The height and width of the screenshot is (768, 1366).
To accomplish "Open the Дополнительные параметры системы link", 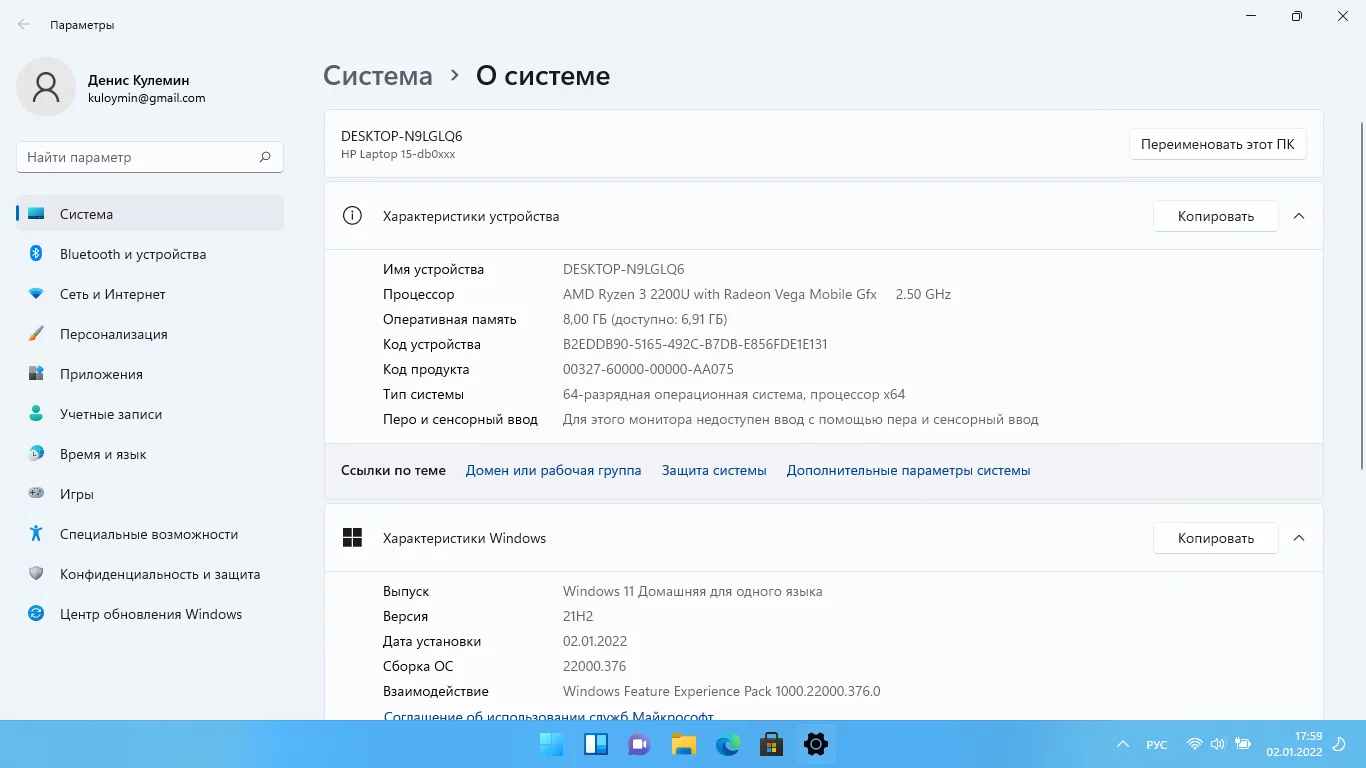I will (909, 470).
